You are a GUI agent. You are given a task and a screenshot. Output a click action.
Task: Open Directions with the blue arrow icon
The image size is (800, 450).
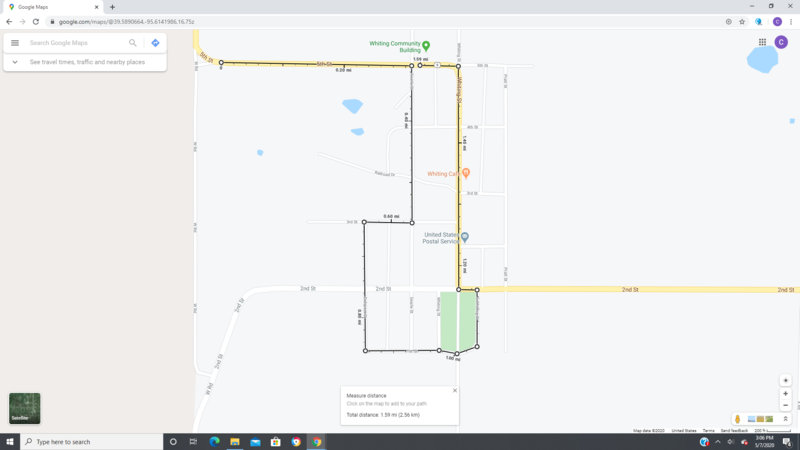pos(156,43)
